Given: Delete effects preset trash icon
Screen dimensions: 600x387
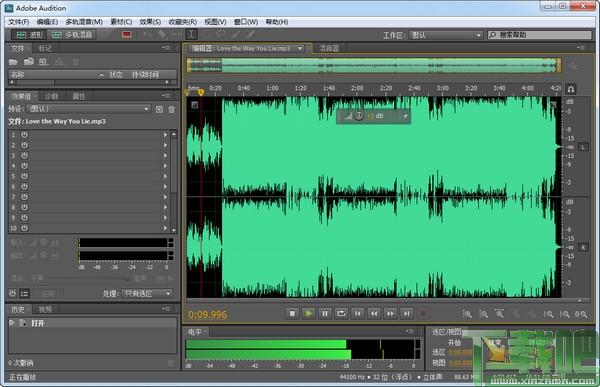Looking at the screenshot, I should click(171, 109).
